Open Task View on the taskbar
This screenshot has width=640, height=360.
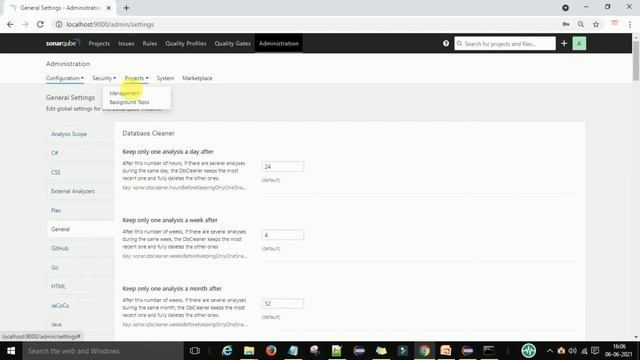tap(195, 351)
